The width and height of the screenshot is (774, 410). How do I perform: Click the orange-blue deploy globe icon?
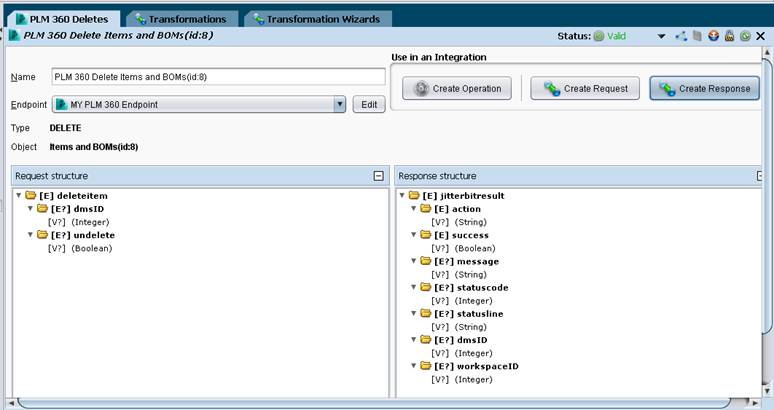point(713,36)
